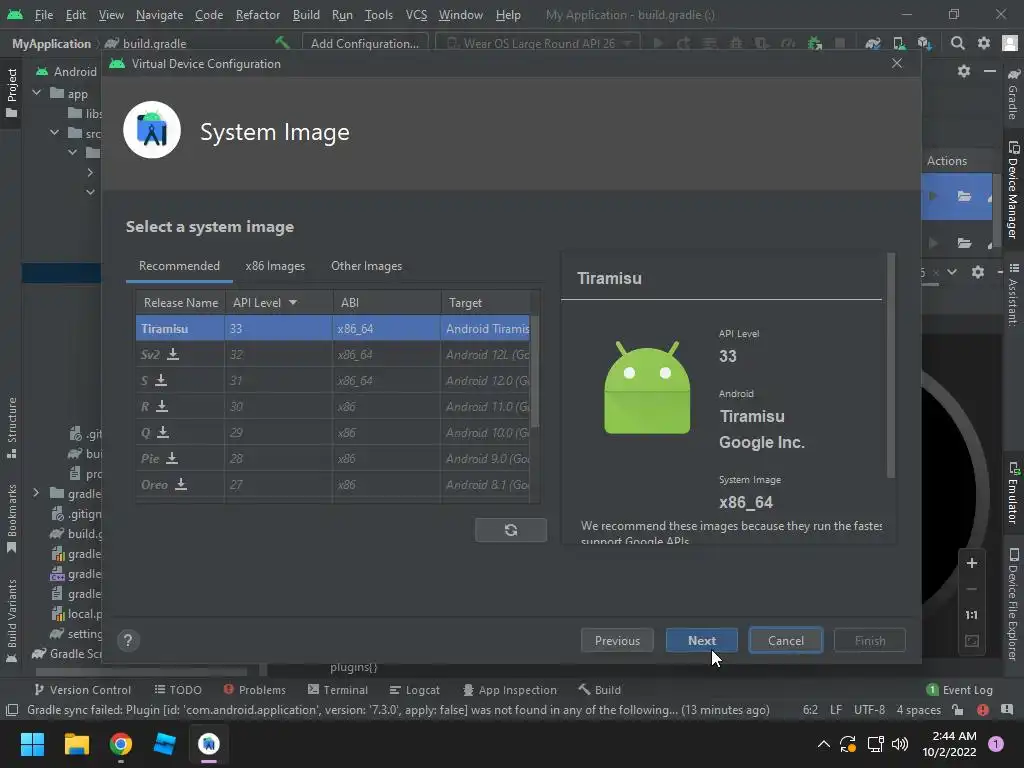Image resolution: width=1024 pixels, height=768 pixels.
Task: Click the emulator 1:1 actual size button
Action: (972, 615)
